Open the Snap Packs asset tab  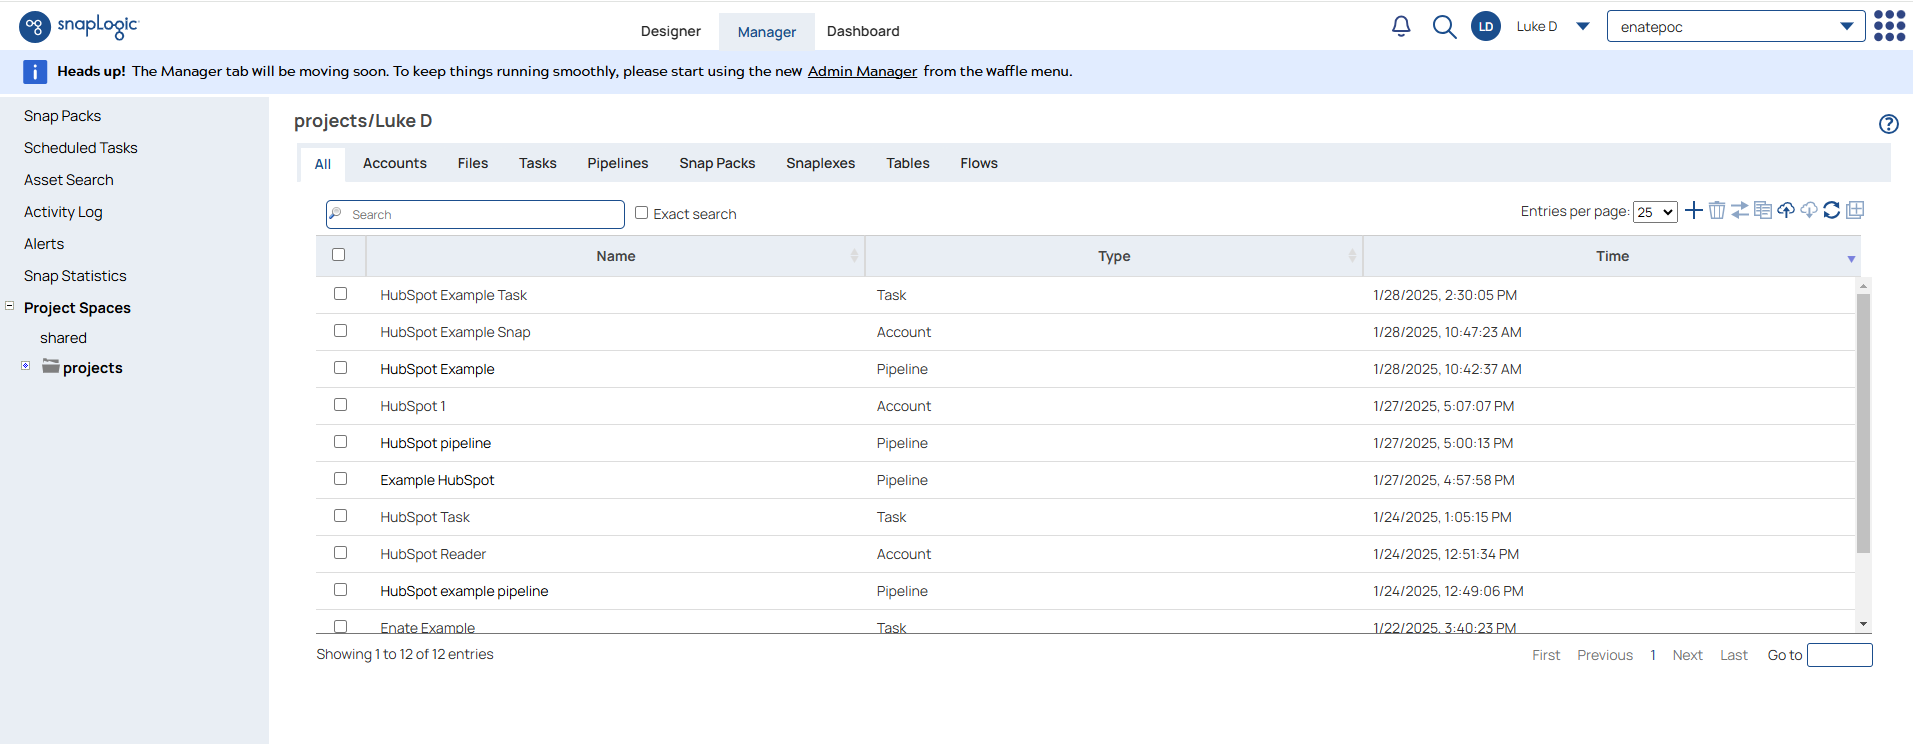(717, 163)
